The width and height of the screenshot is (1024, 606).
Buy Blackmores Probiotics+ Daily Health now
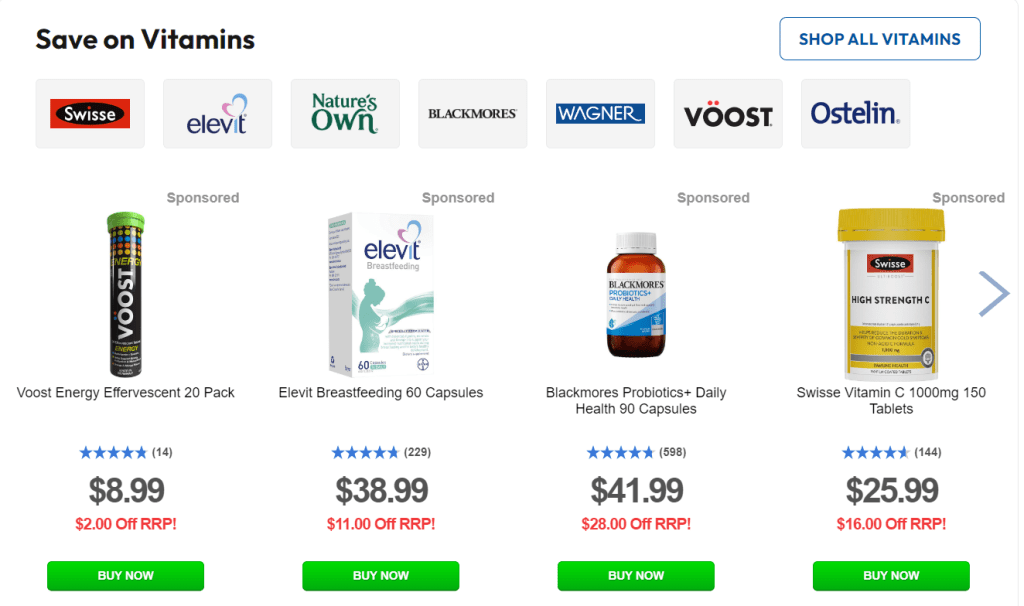point(635,576)
